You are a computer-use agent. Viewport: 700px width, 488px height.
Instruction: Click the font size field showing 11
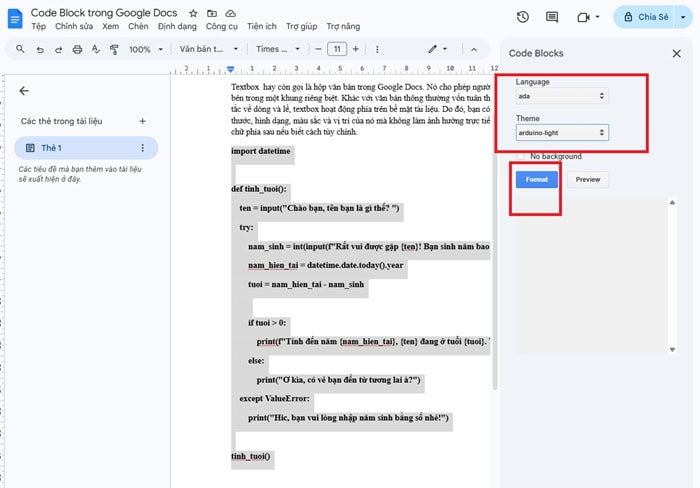point(337,49)
